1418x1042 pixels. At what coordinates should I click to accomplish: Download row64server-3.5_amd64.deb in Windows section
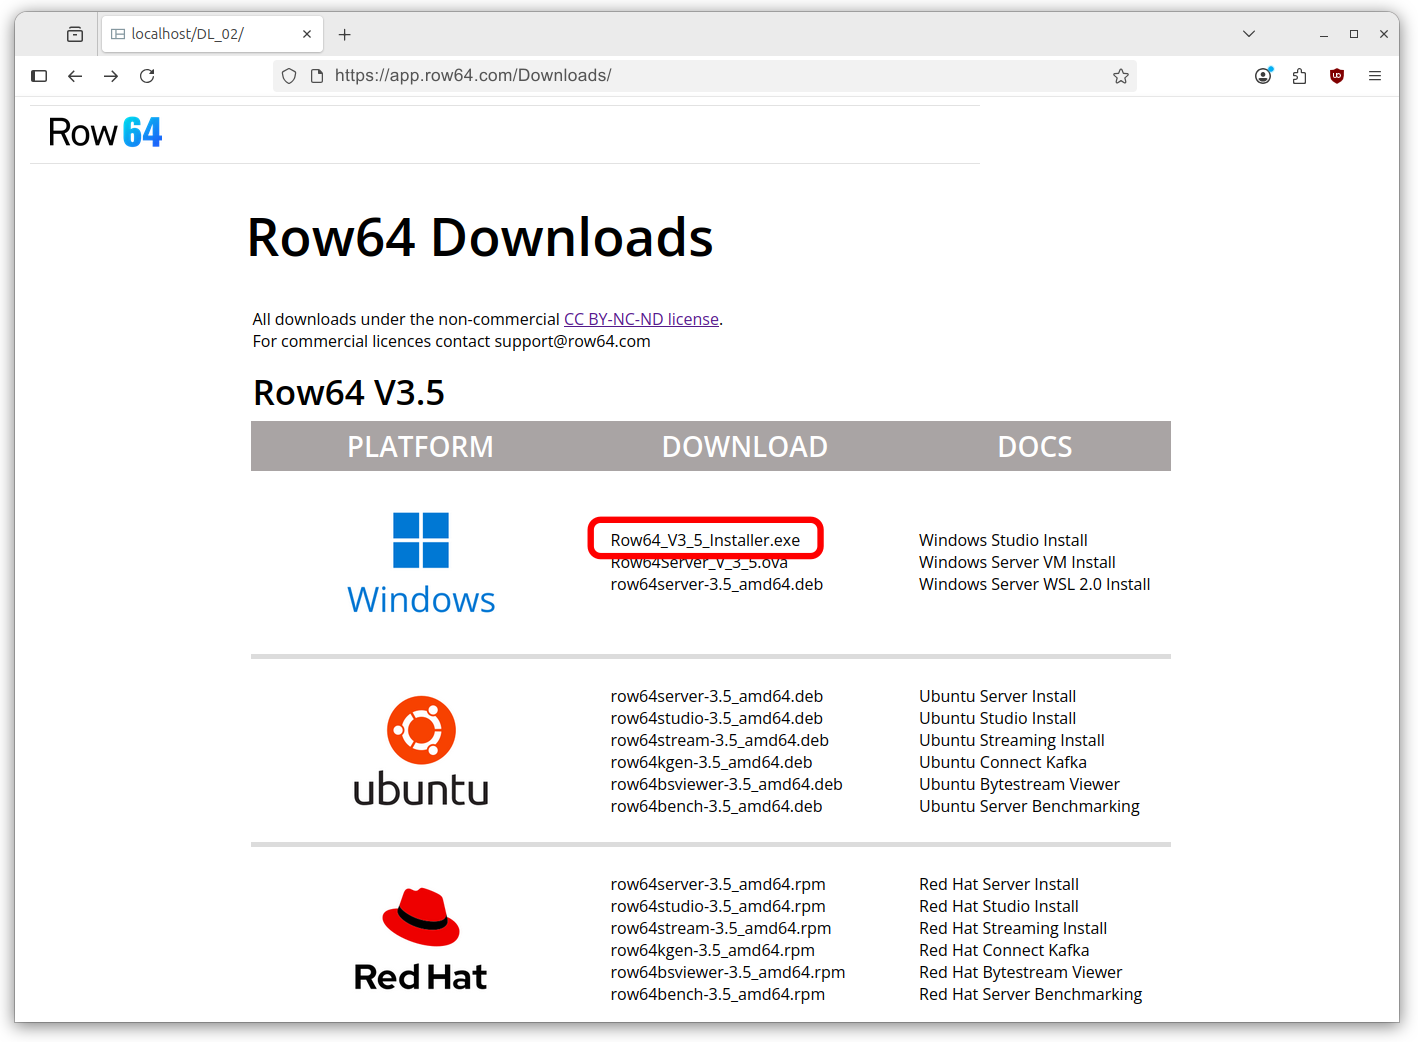[717, 584]
